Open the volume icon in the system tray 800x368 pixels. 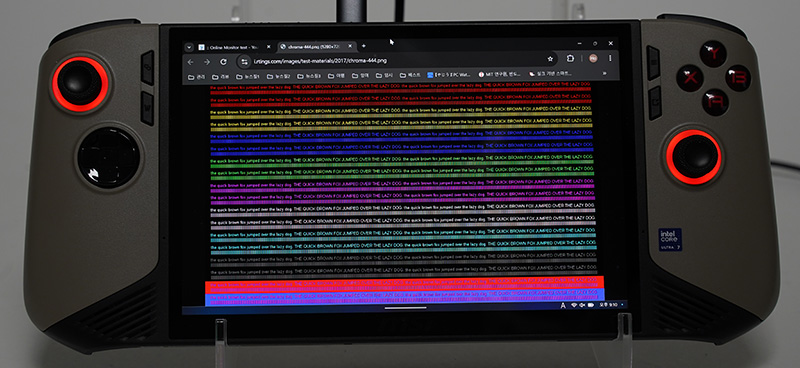582,305
